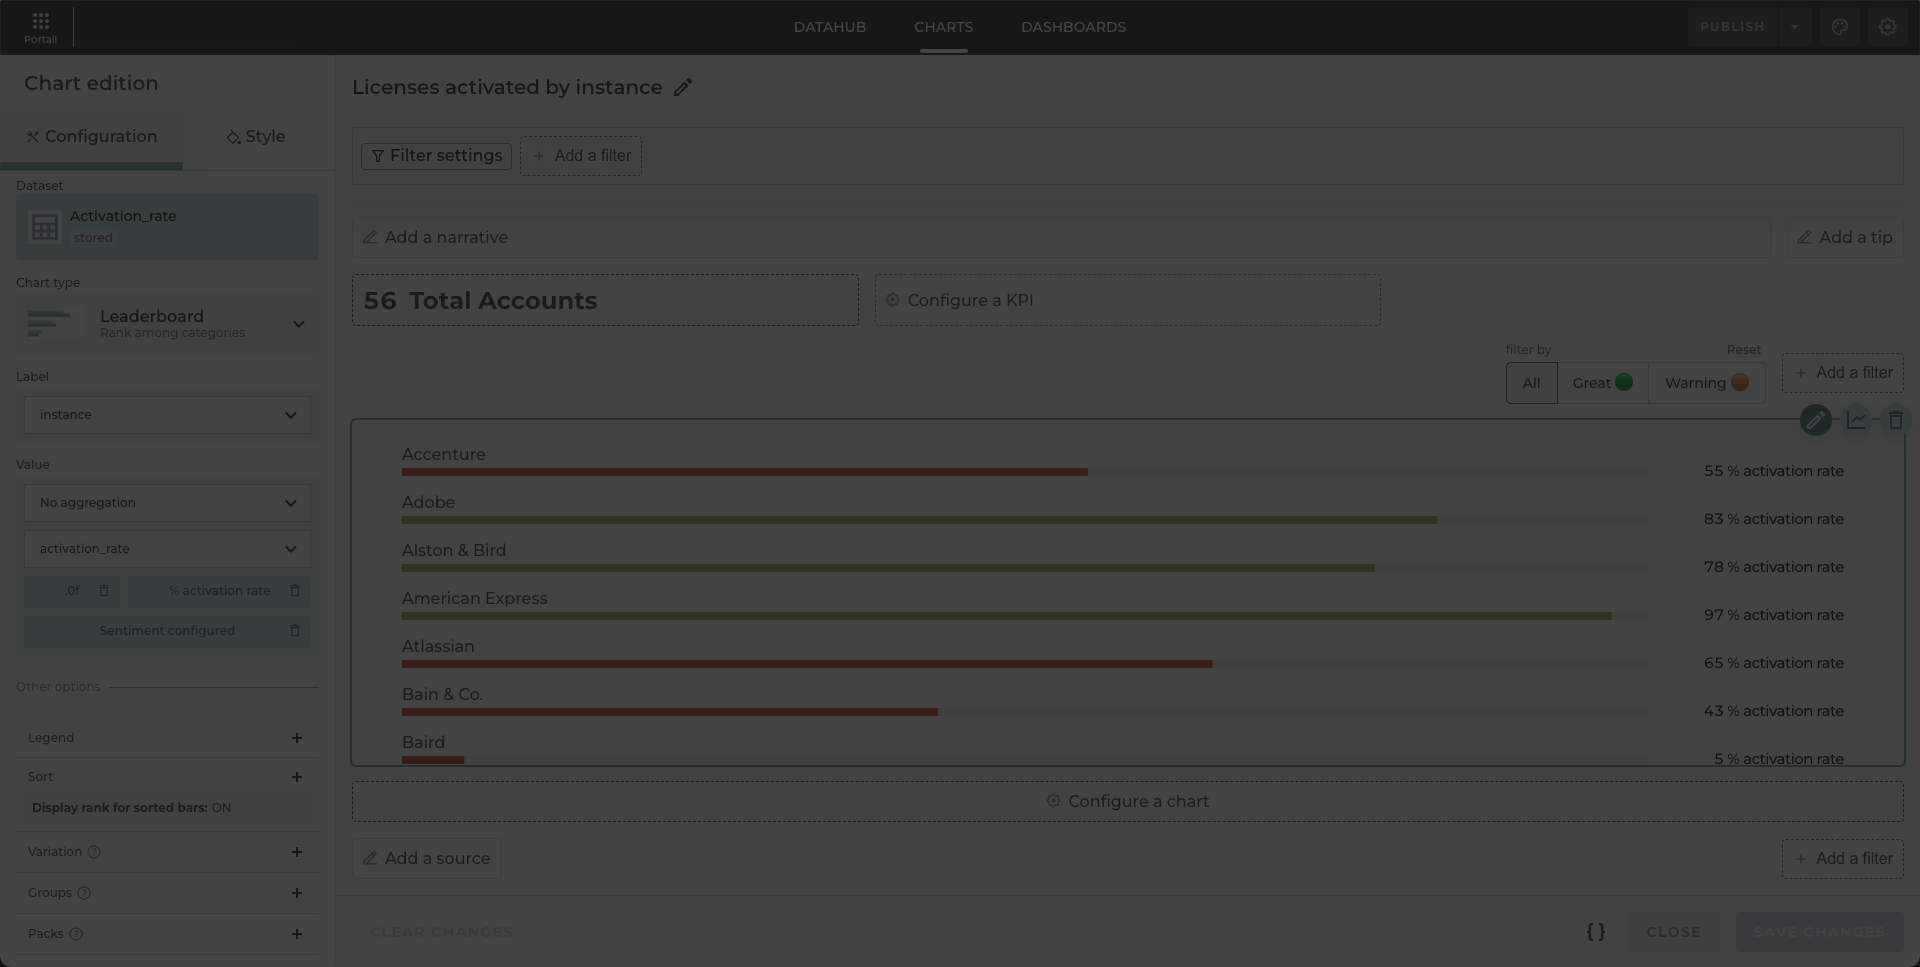Click the line chart icon above leaderboard

tap(1856, 420)
